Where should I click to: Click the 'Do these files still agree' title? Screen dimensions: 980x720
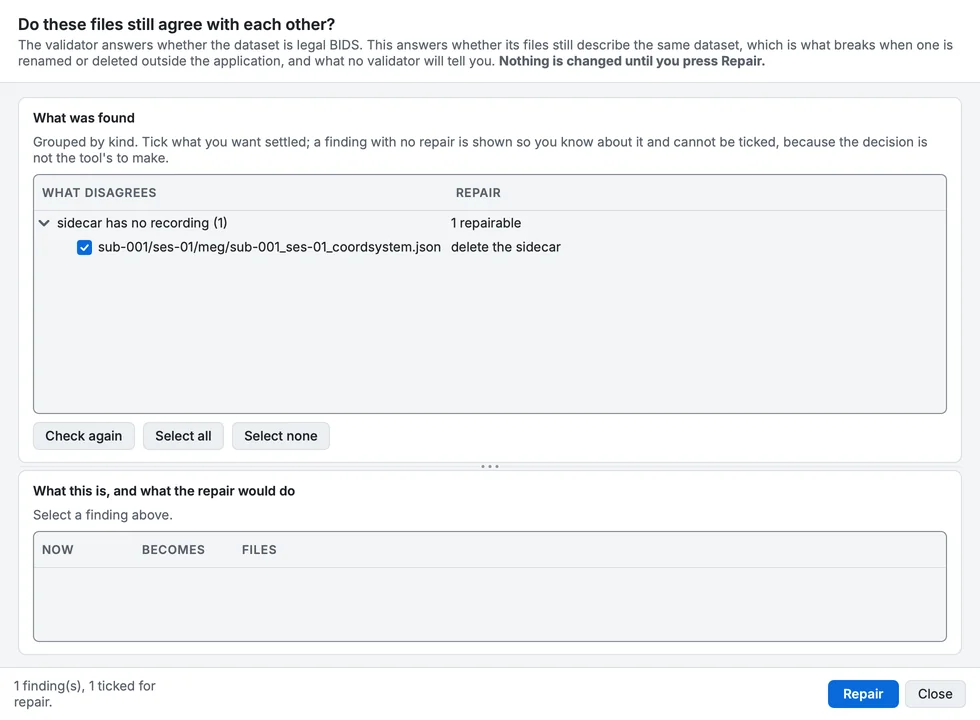(176, 24)
